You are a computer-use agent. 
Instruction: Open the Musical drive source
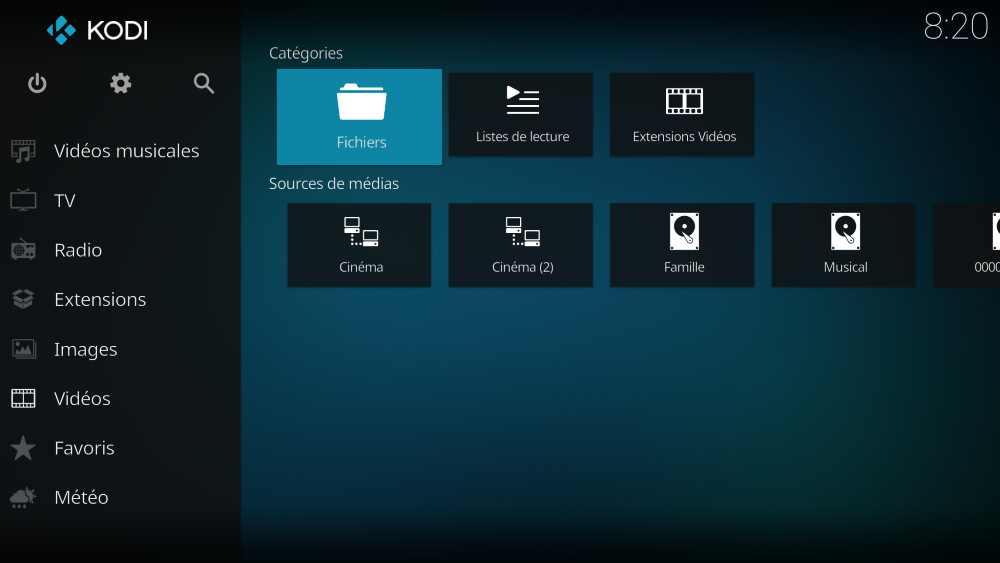pyautogui.click(x=844, y=245)
